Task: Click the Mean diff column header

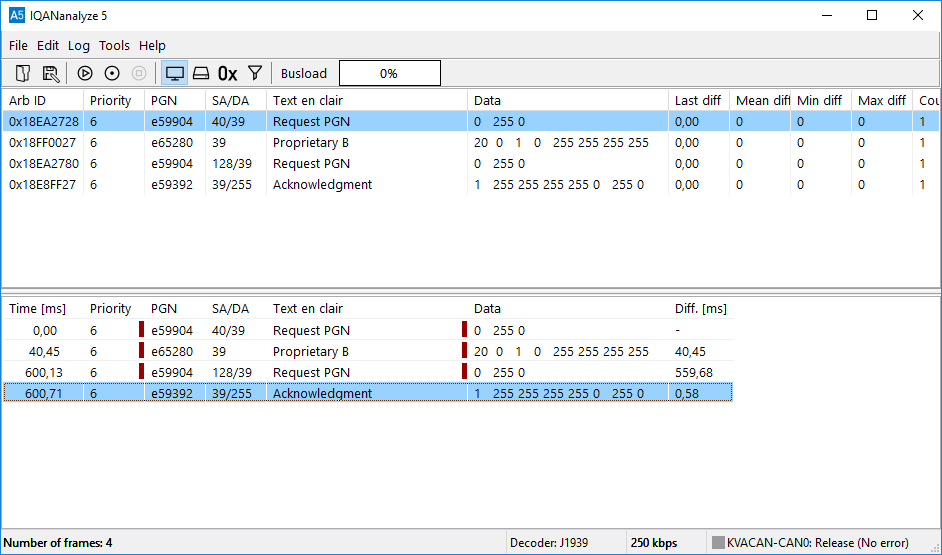Action: (x=760, y=100)
